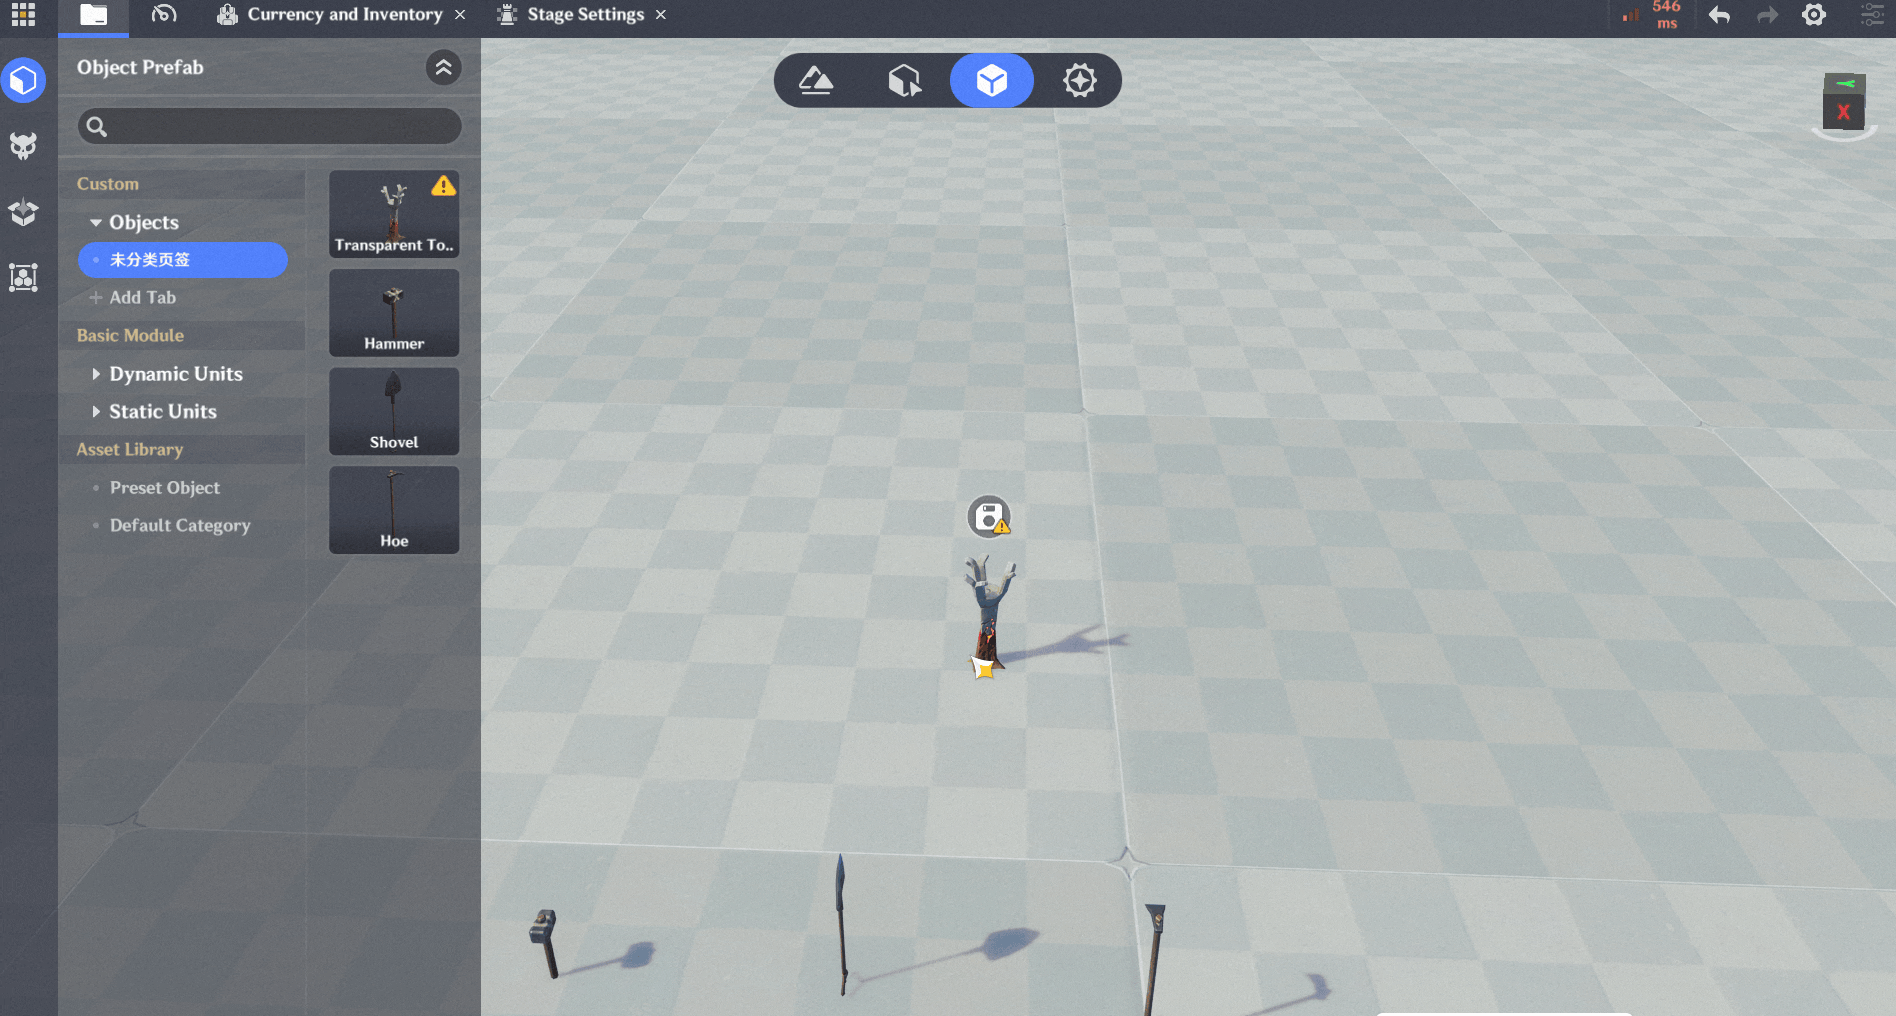1896x1016 pixels.
Task: Undo the last action
Action: coord(1719,15)
